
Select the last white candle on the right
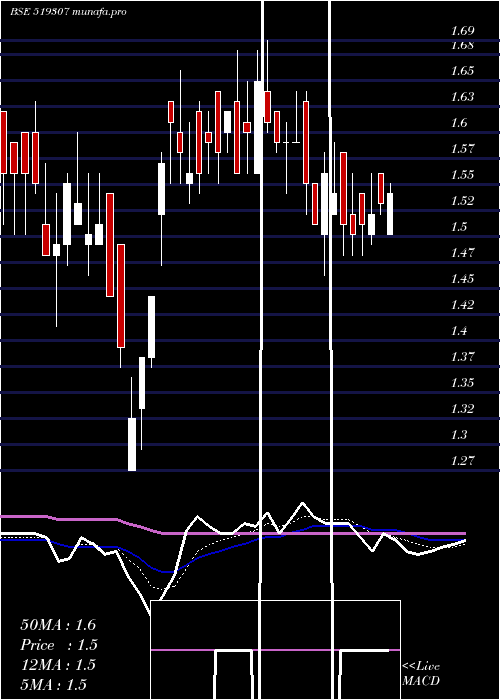(390, 214)
